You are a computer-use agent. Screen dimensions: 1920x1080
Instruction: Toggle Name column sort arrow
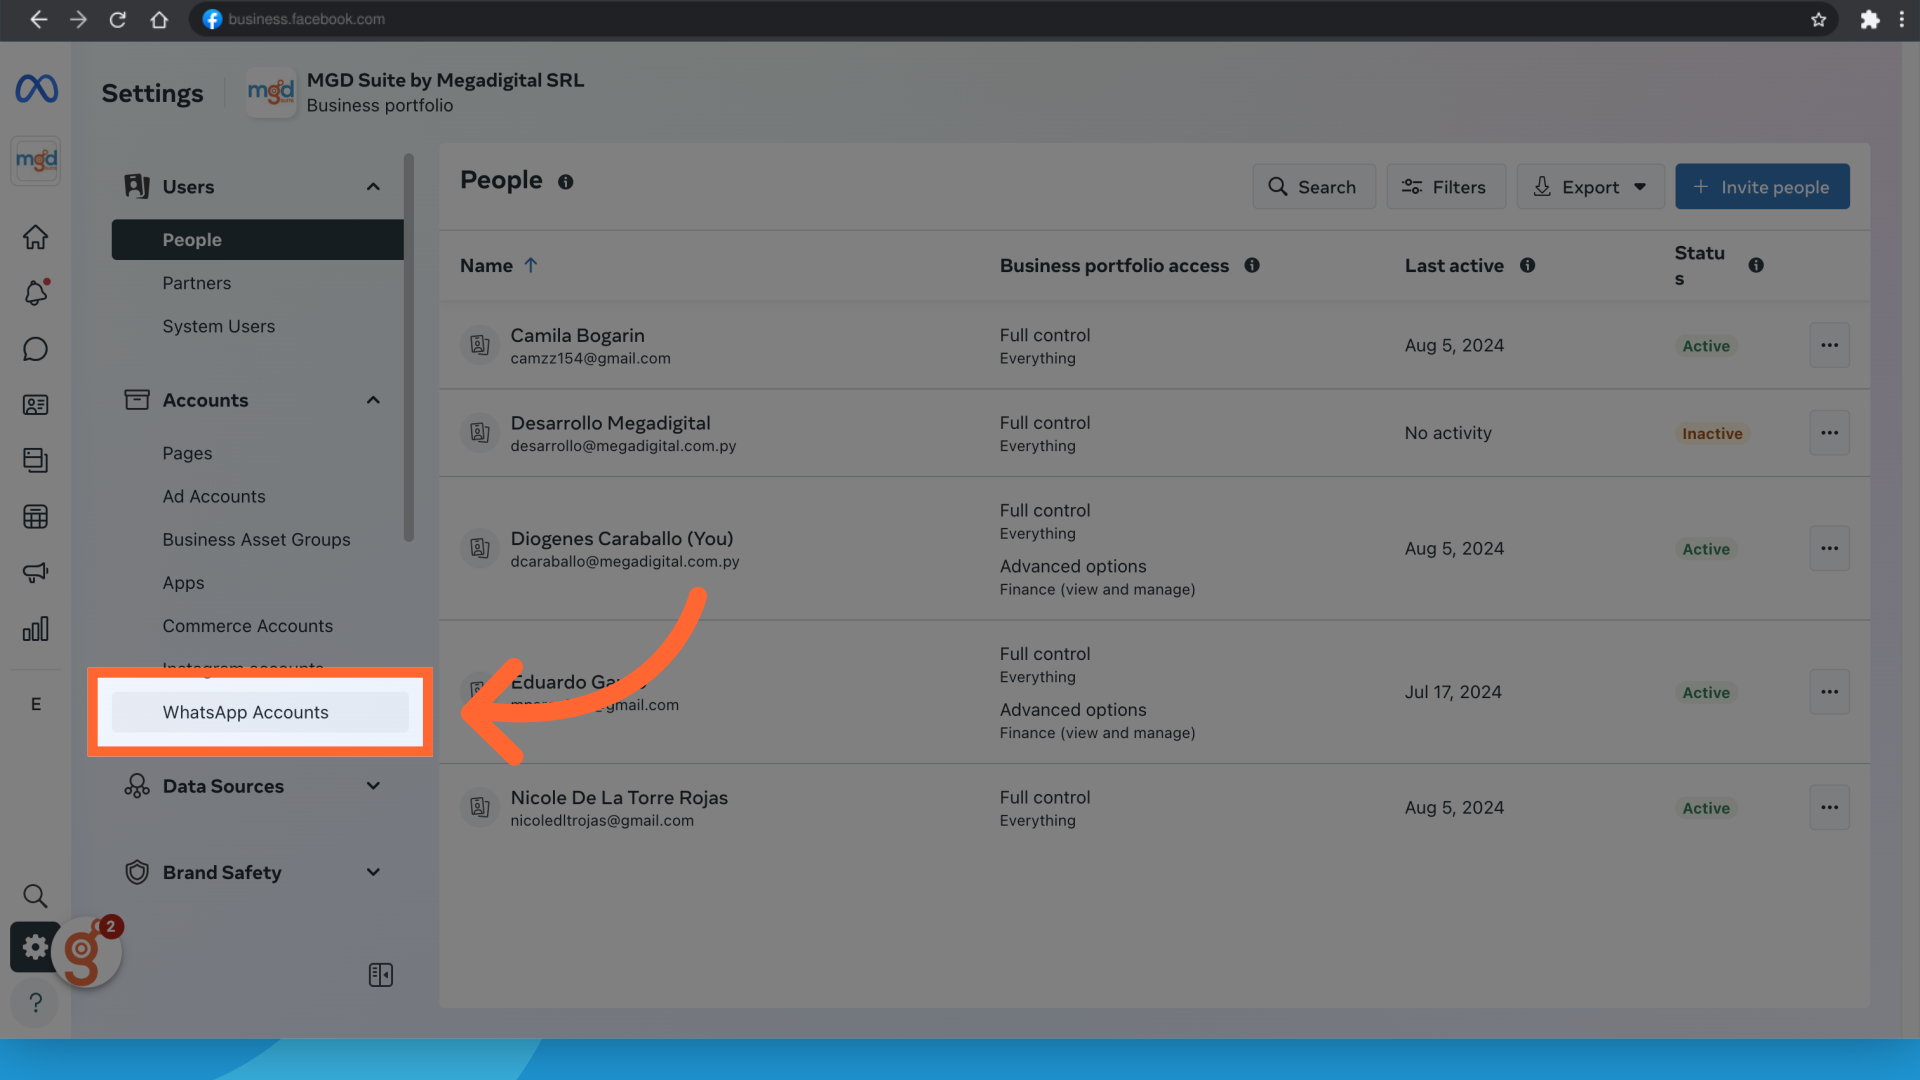coord(531,265)
